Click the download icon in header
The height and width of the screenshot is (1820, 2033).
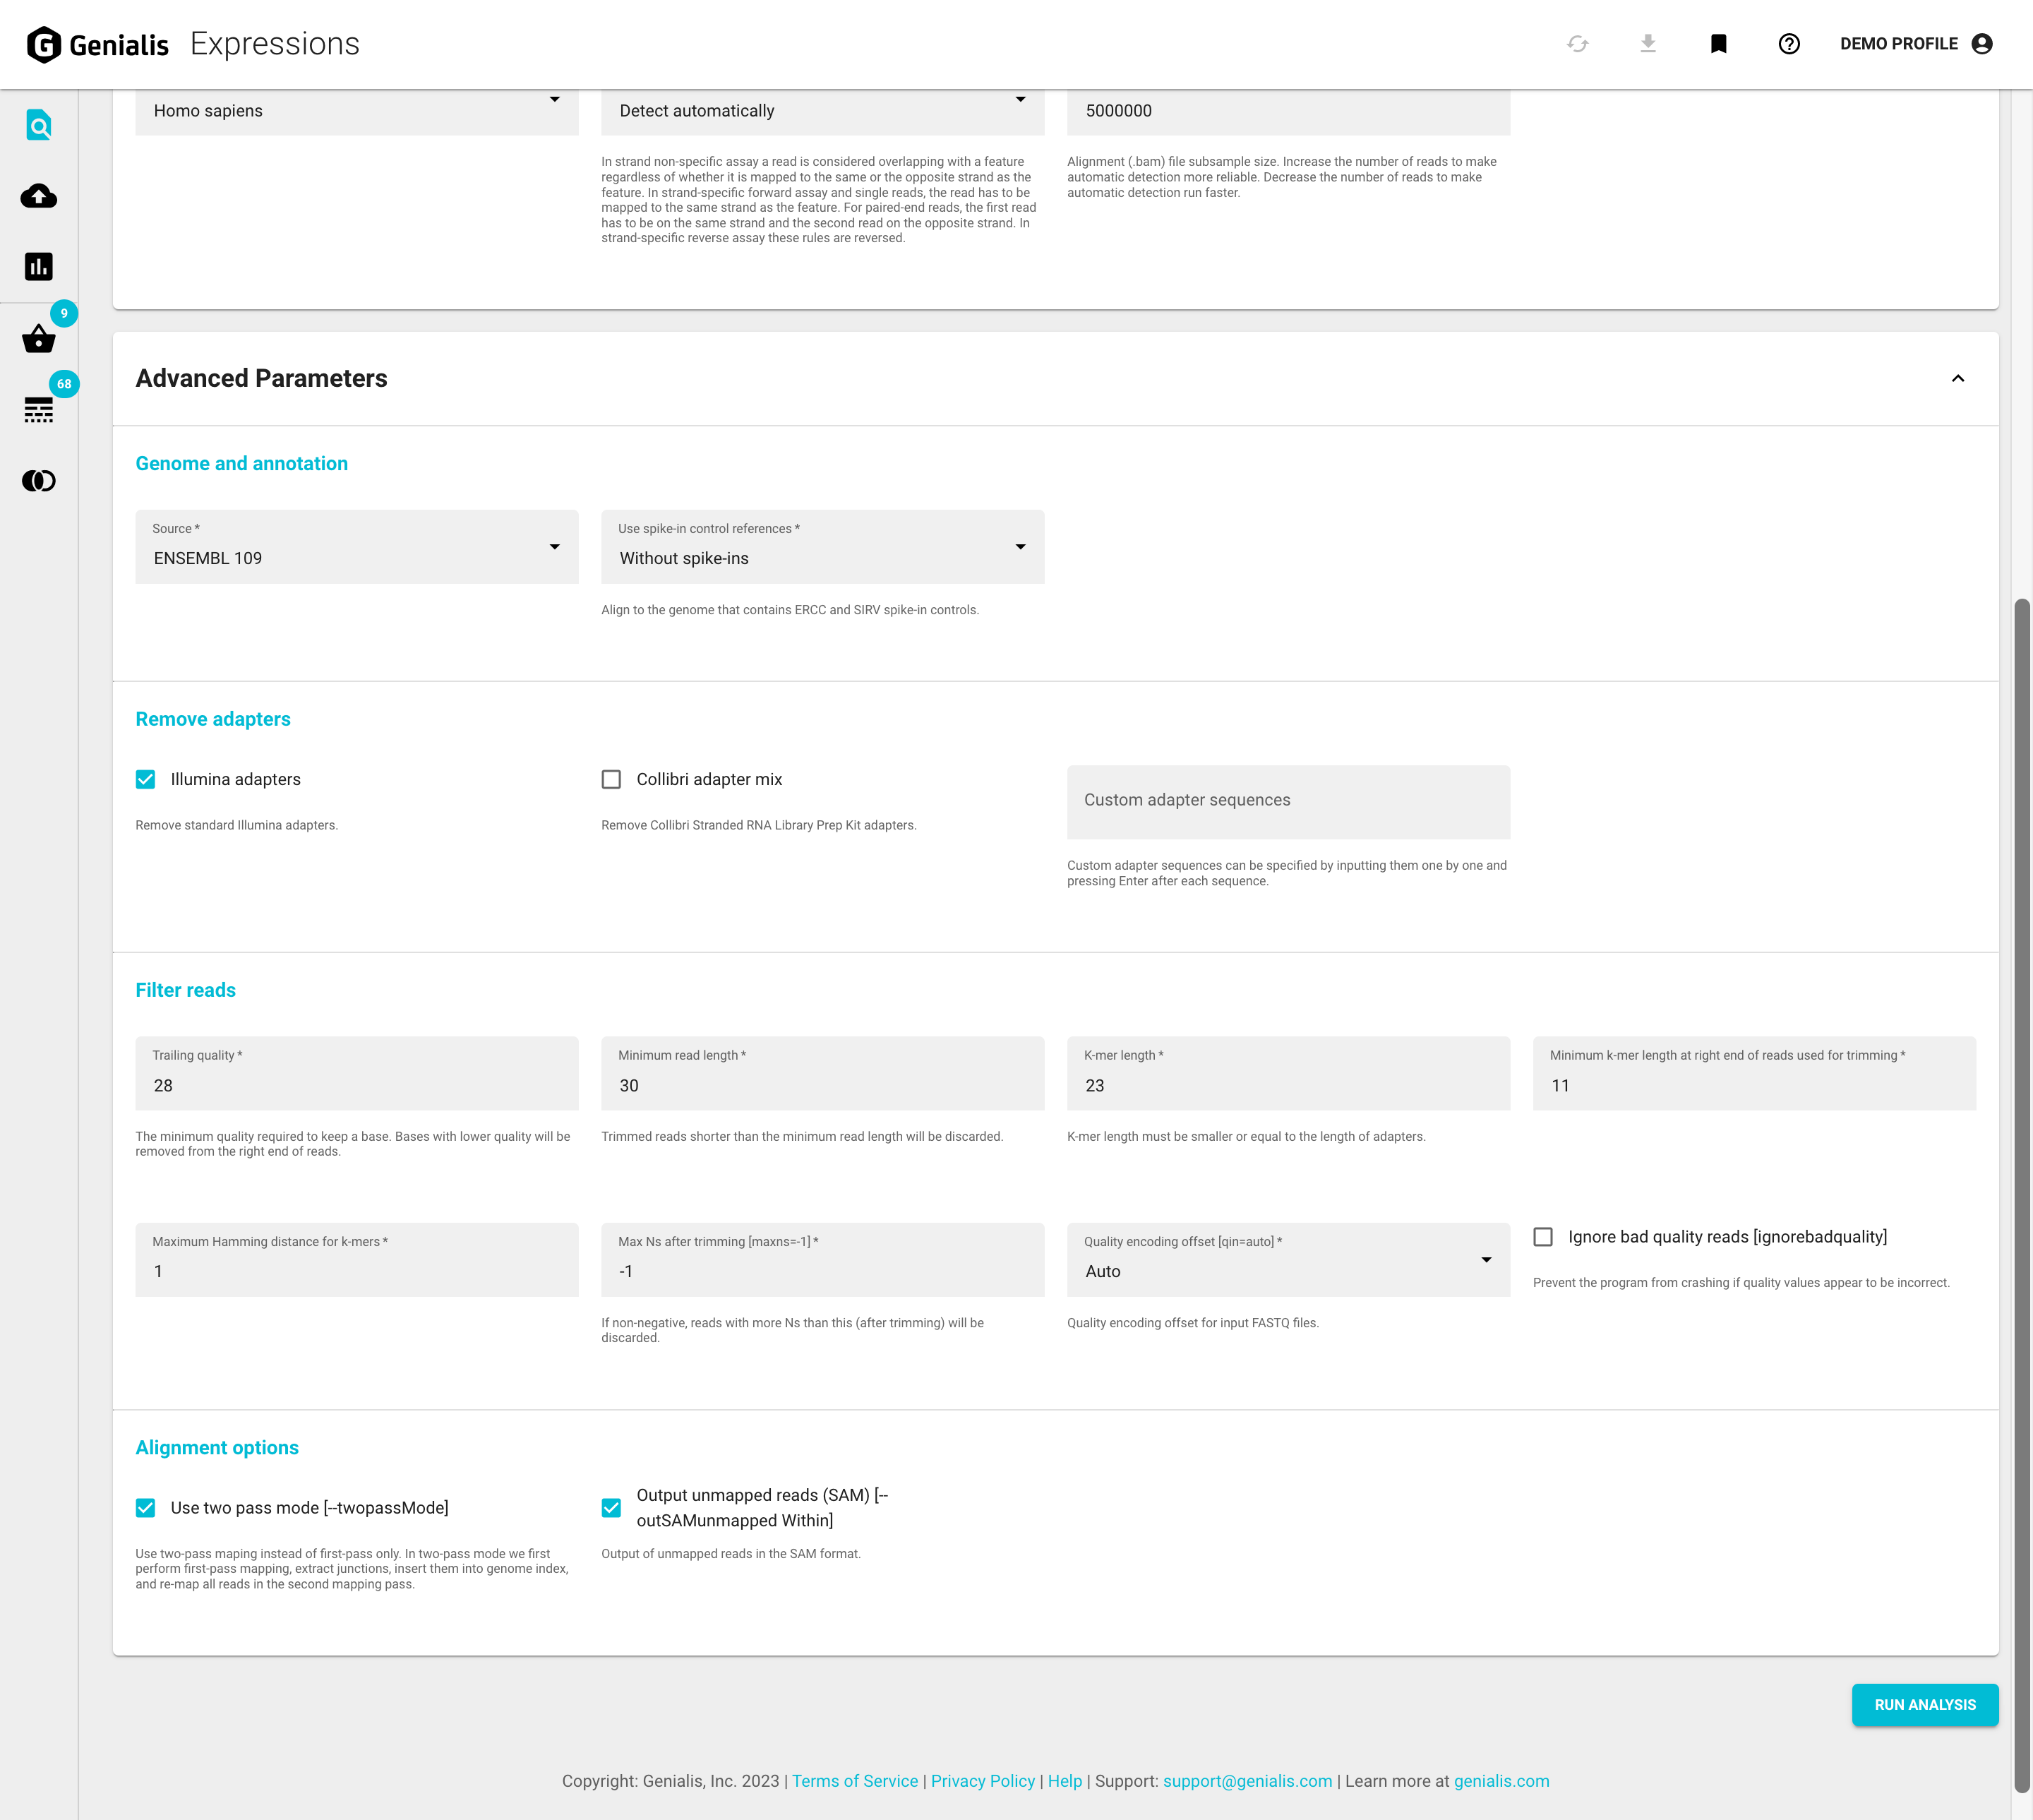point(1648,44)
